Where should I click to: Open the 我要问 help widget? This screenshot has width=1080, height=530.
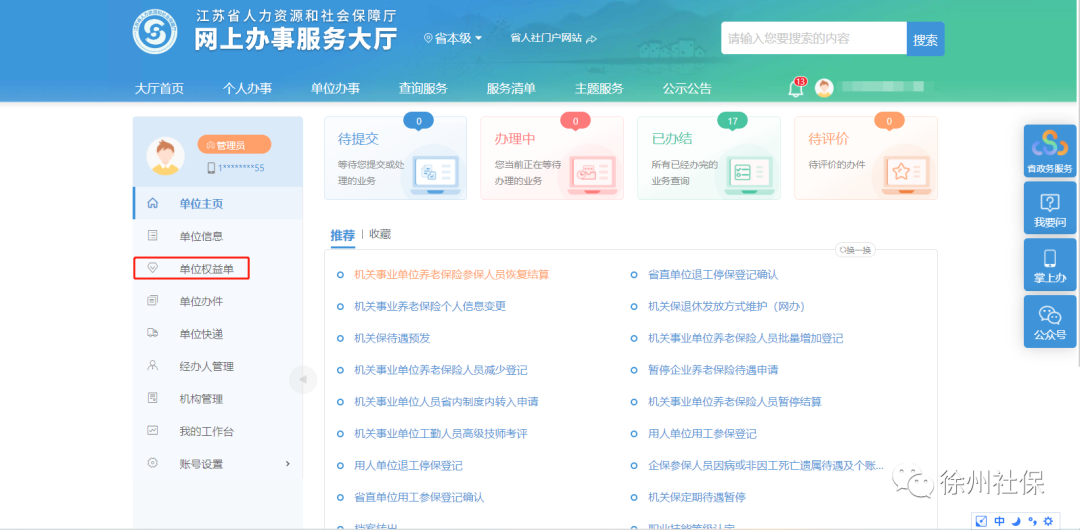[x=1049, y=209]
